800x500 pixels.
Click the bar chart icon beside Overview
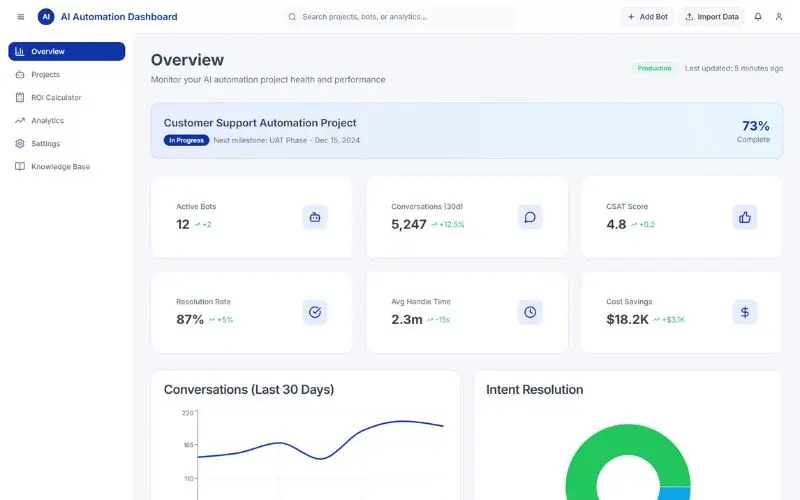19,51
